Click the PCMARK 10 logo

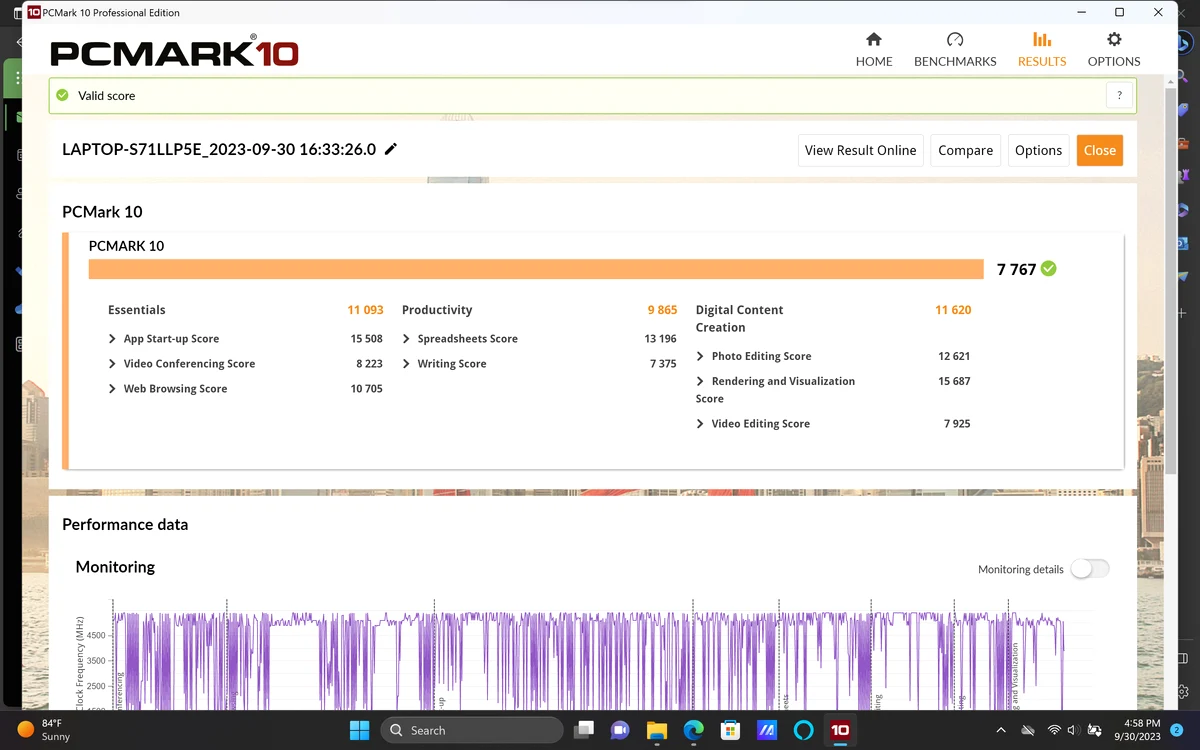[x=174, y=51]
